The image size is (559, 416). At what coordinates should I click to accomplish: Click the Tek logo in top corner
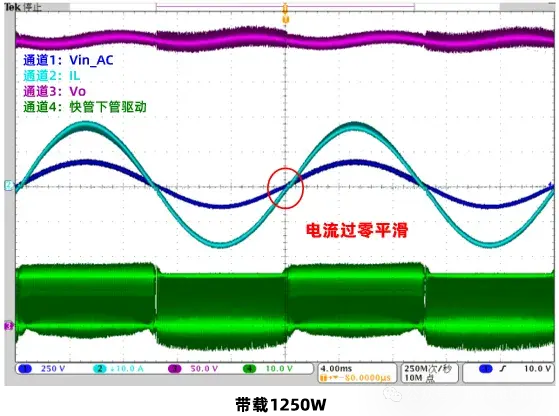tap(12, 7)
